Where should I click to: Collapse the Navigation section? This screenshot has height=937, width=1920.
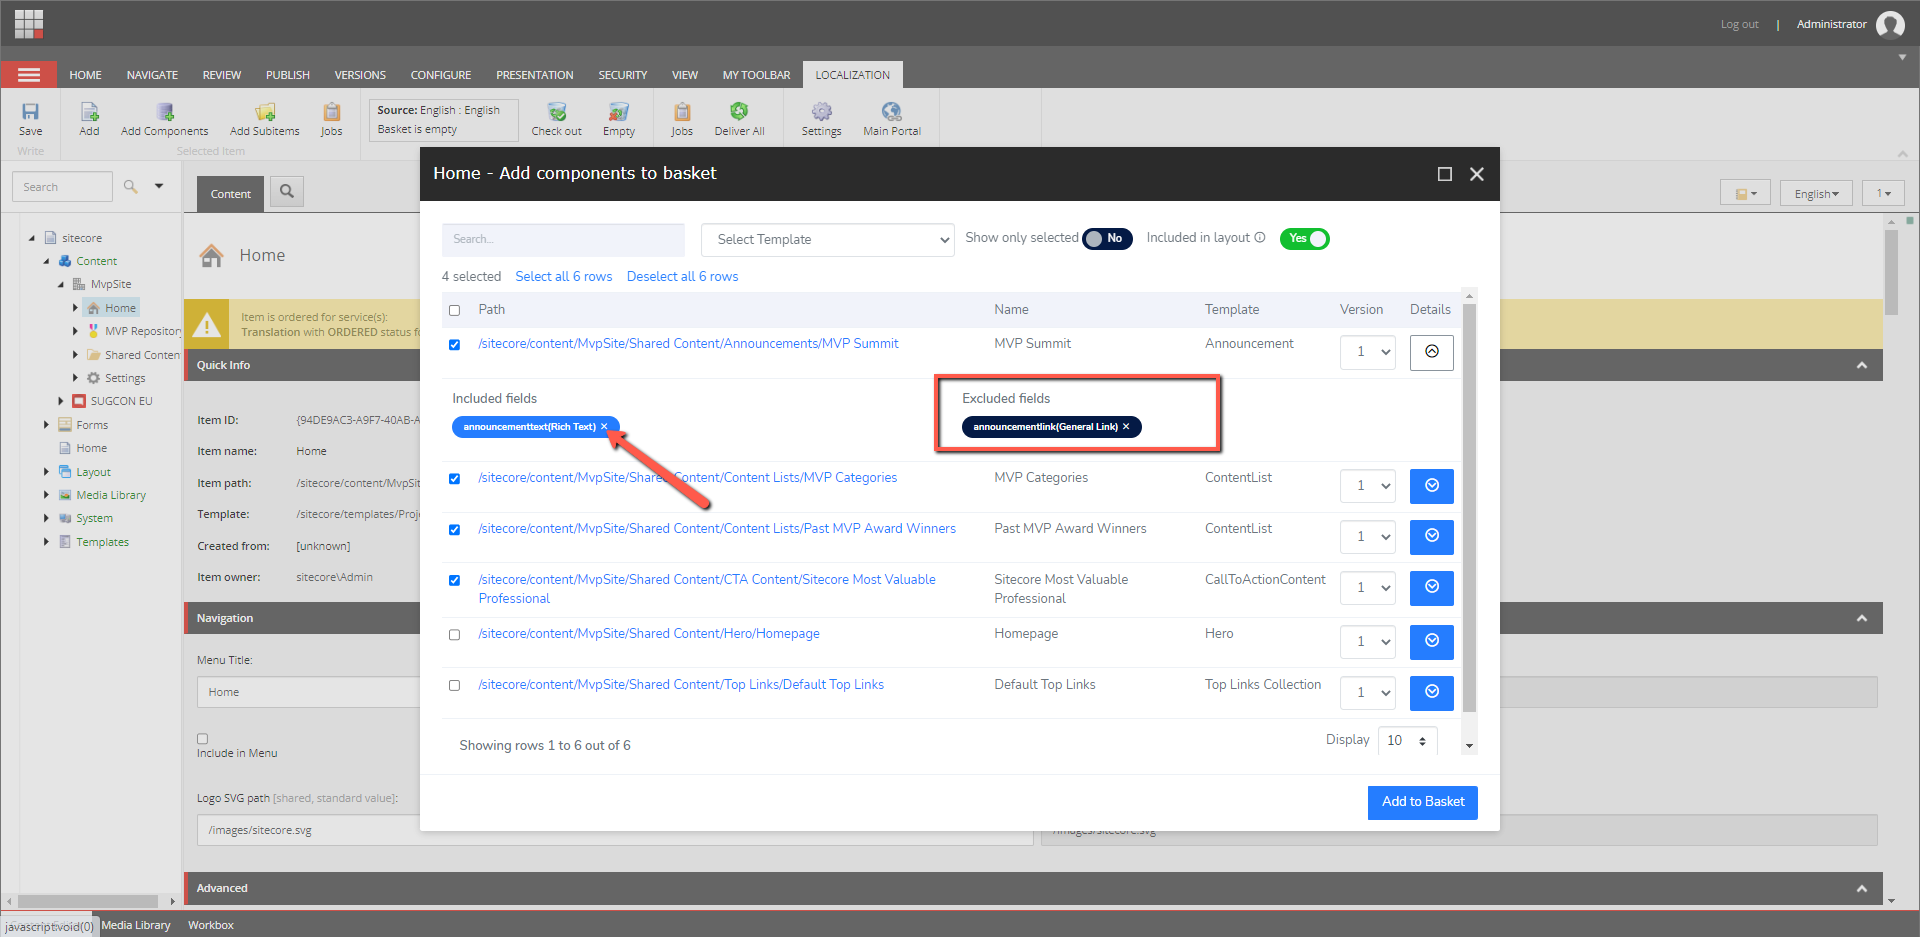(x=1861, y=619)
